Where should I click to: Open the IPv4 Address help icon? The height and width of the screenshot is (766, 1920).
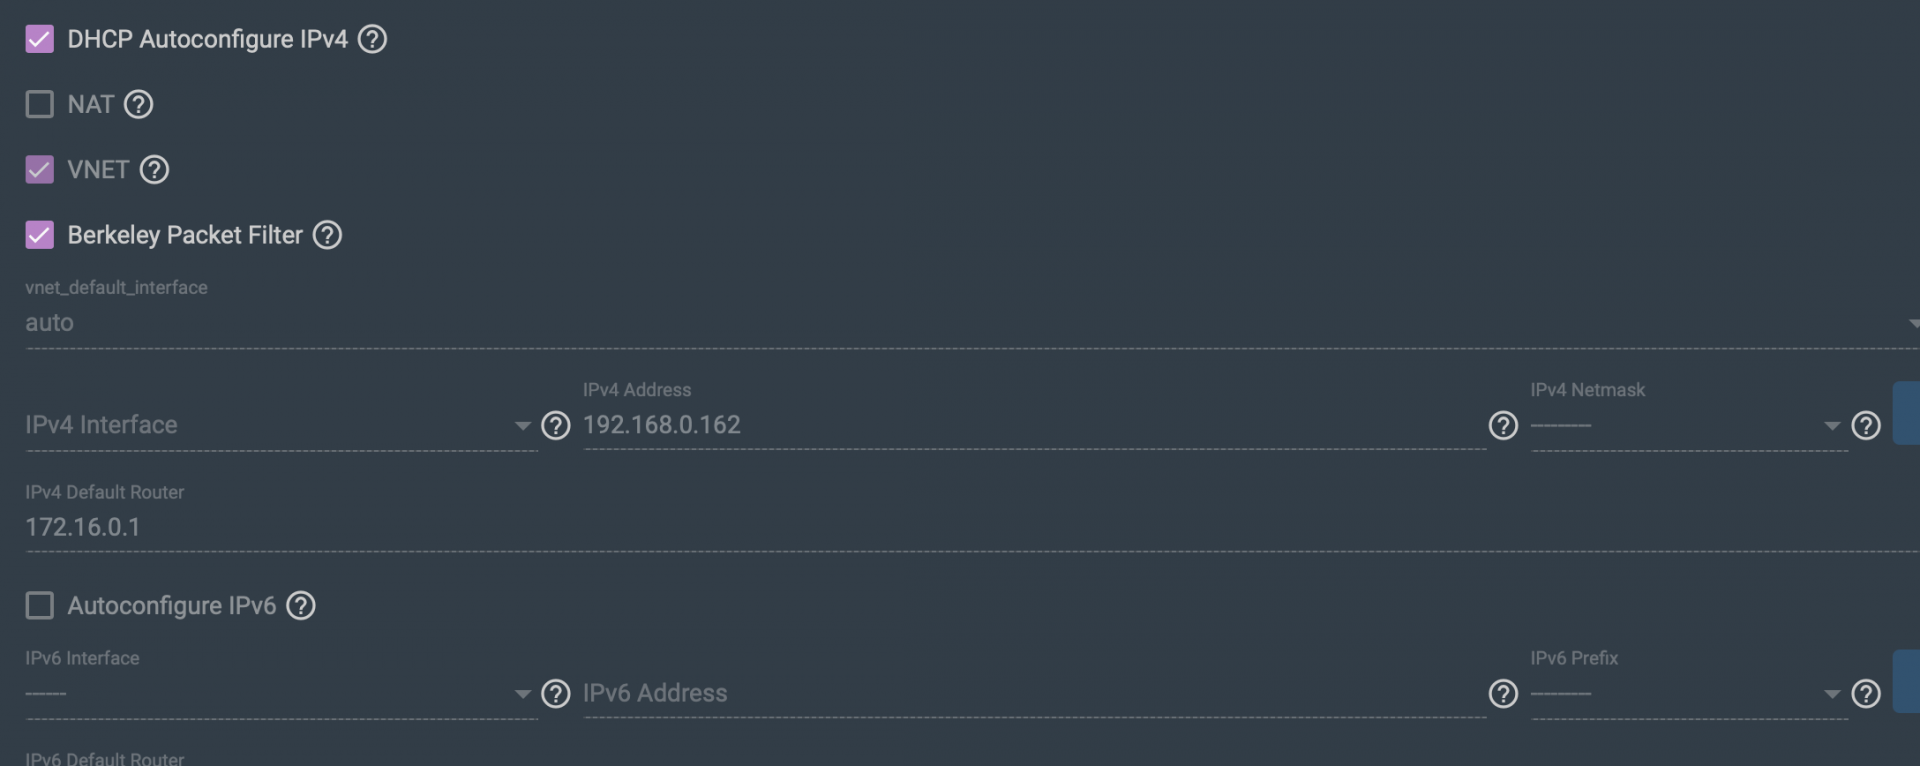pos(1503,426)
